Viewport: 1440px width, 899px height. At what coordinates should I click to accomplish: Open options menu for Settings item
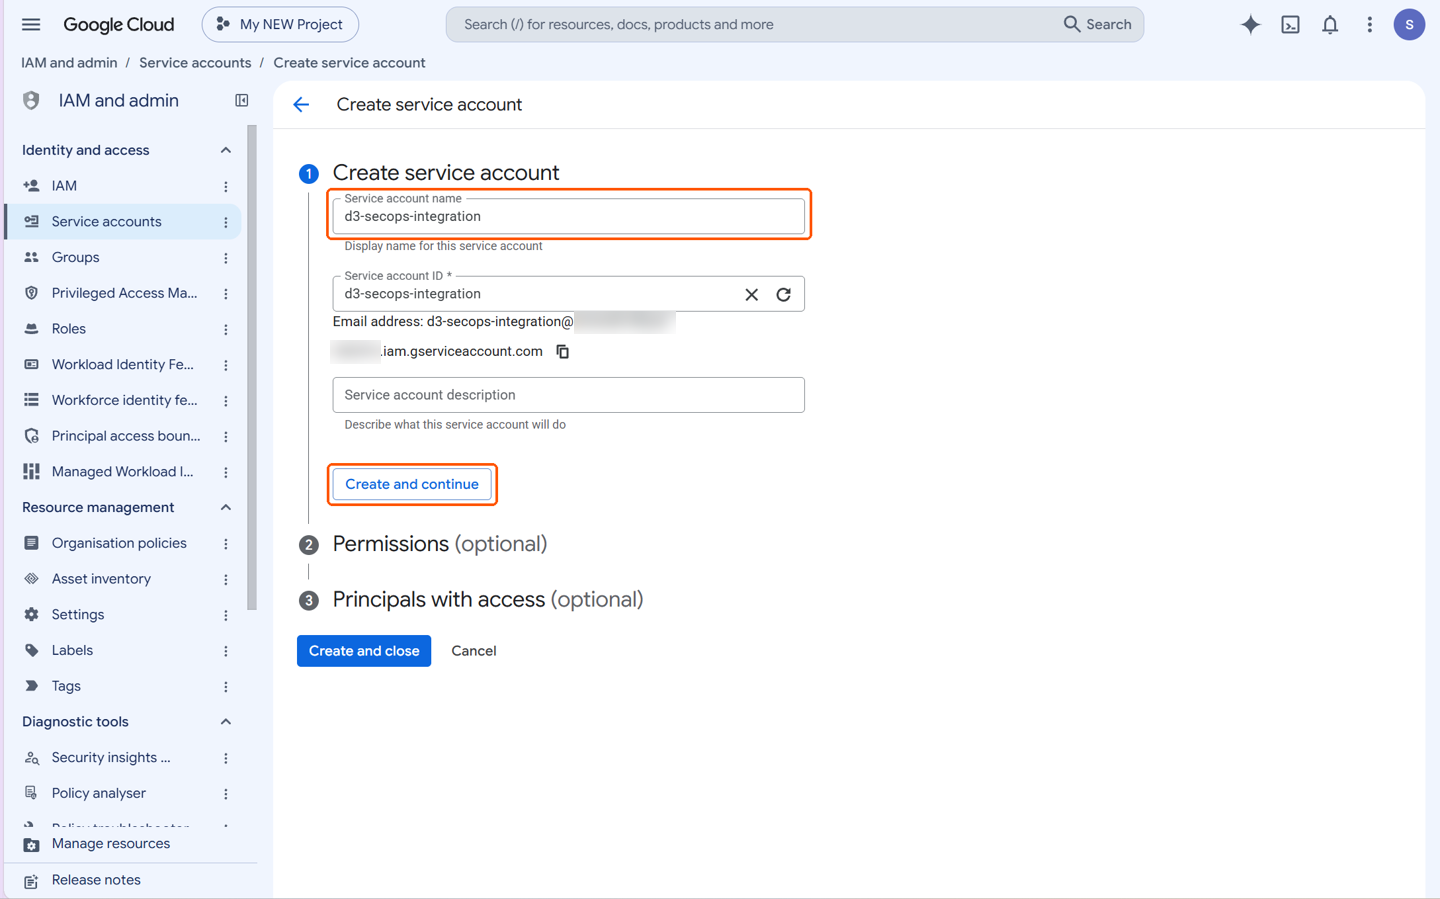[x=226, y=615]
